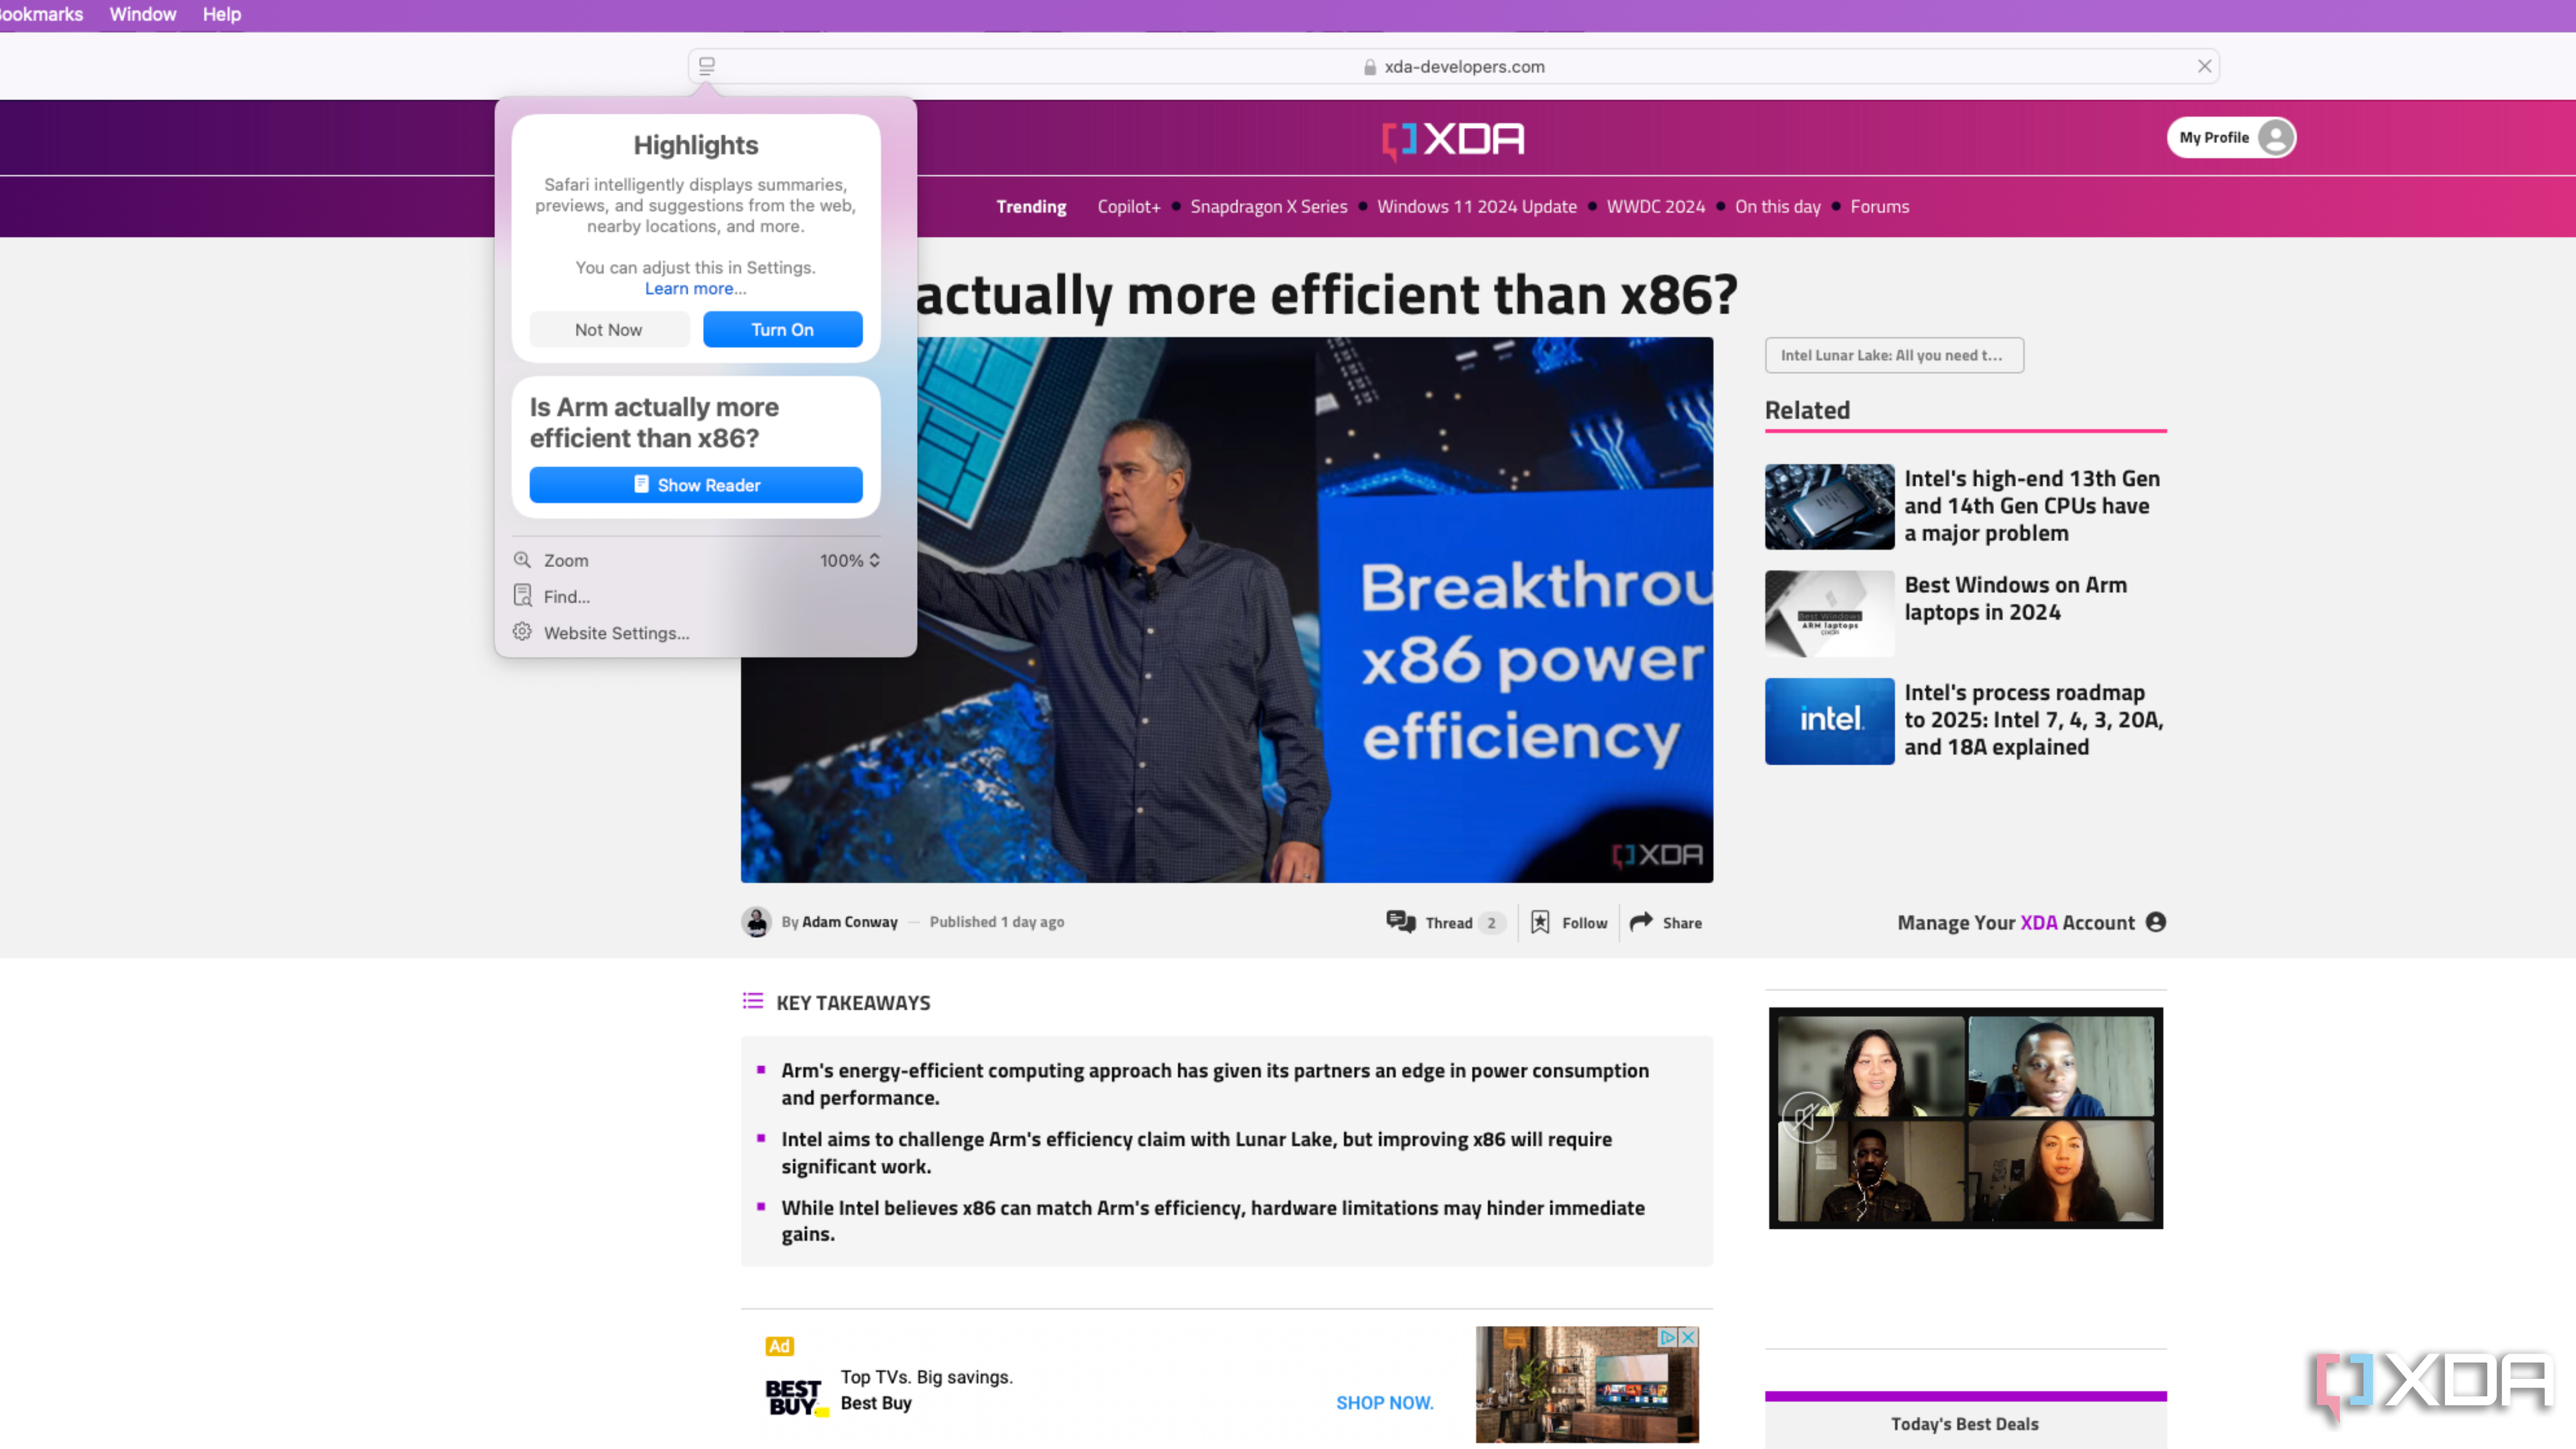Click the Intel Lunar Lake tag button

point(1894,355)
